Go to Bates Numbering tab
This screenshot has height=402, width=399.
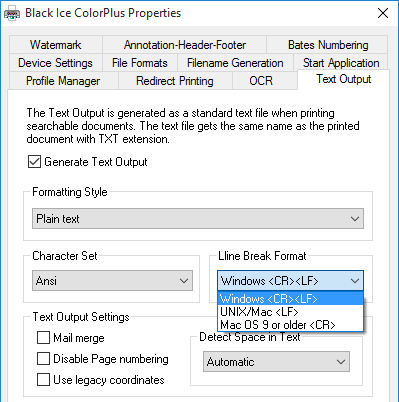(x=328, y=45)
